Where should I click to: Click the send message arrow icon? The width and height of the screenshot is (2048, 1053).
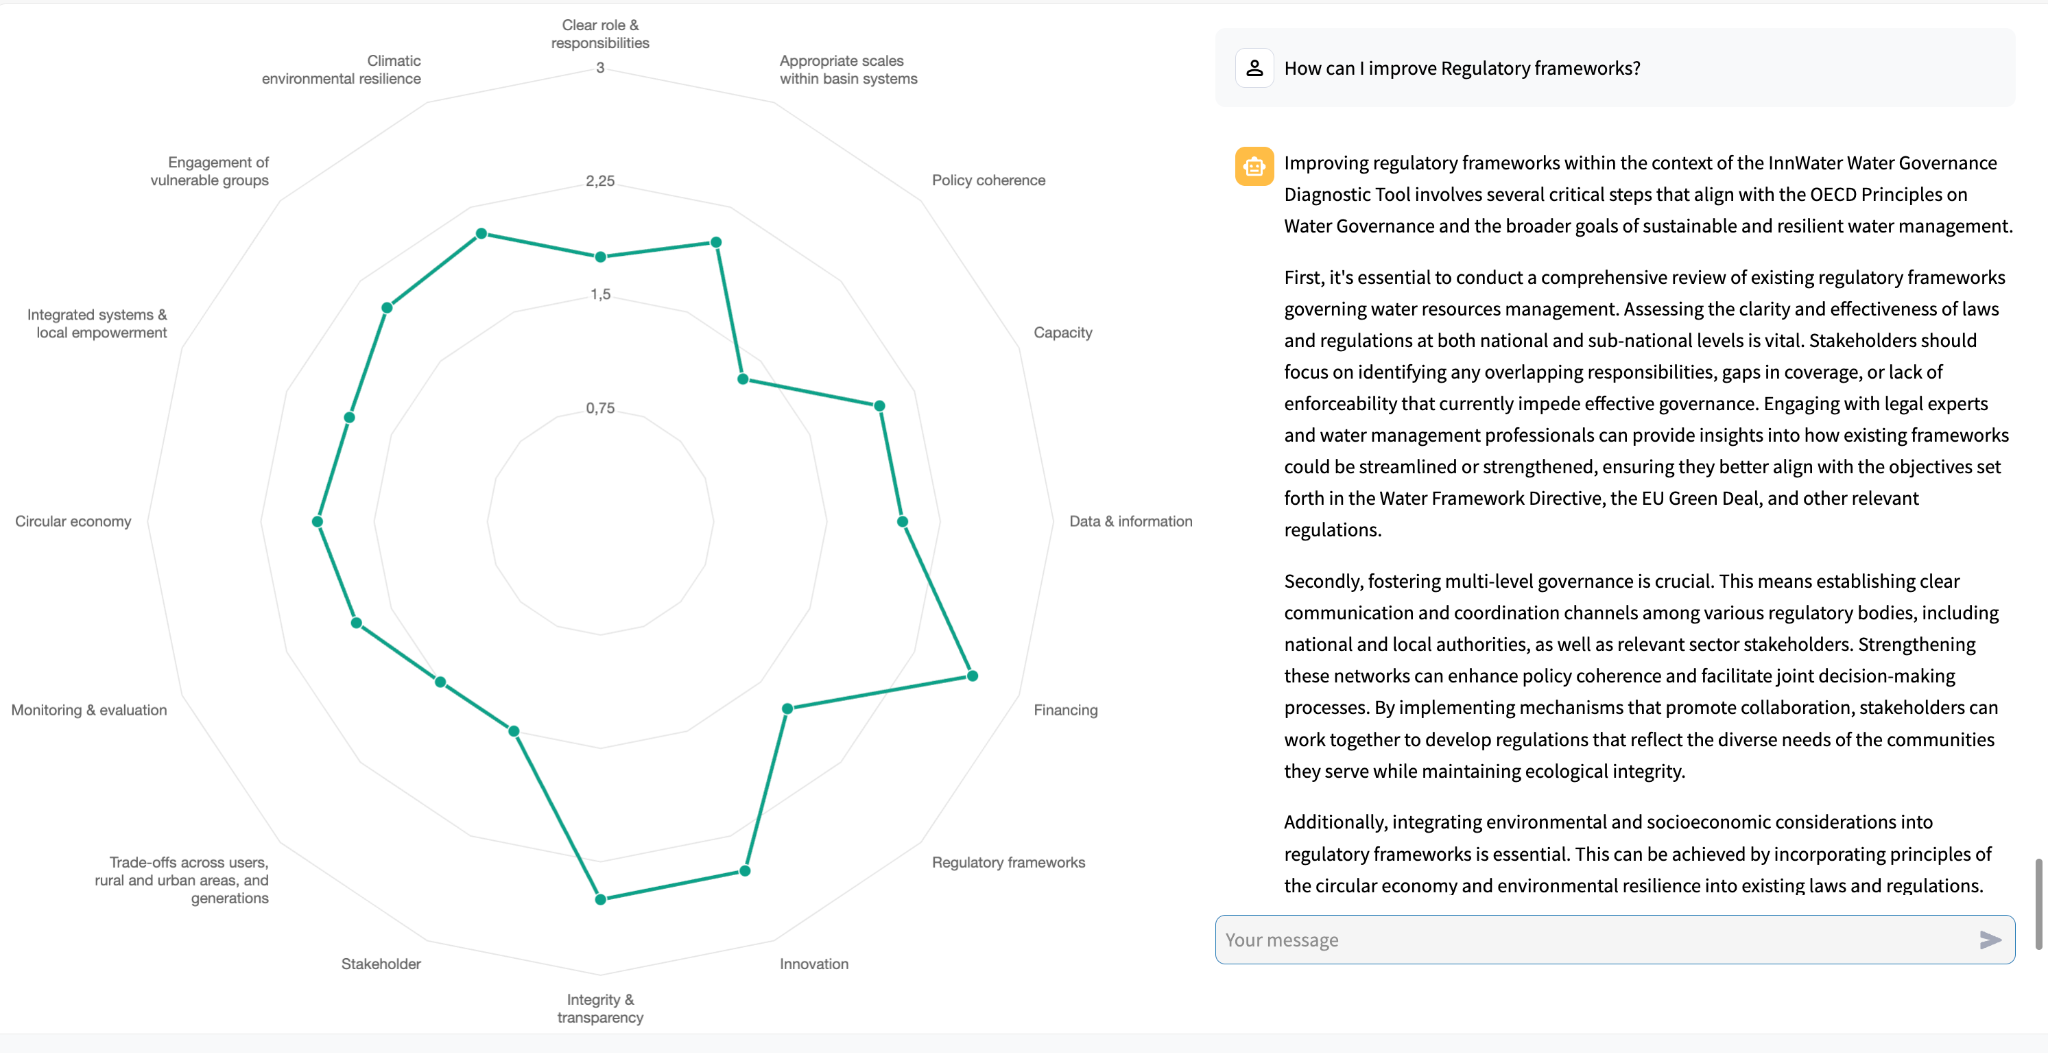click(1990, 940)
